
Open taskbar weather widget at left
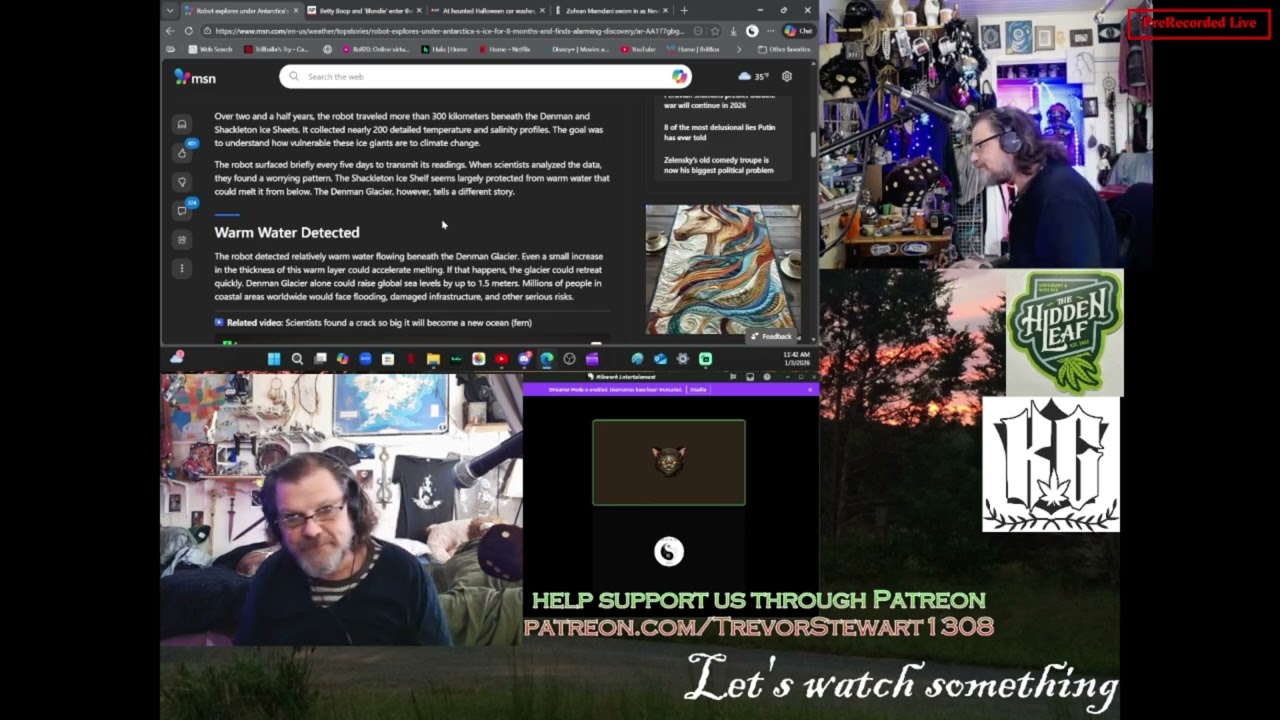[177, 357]
